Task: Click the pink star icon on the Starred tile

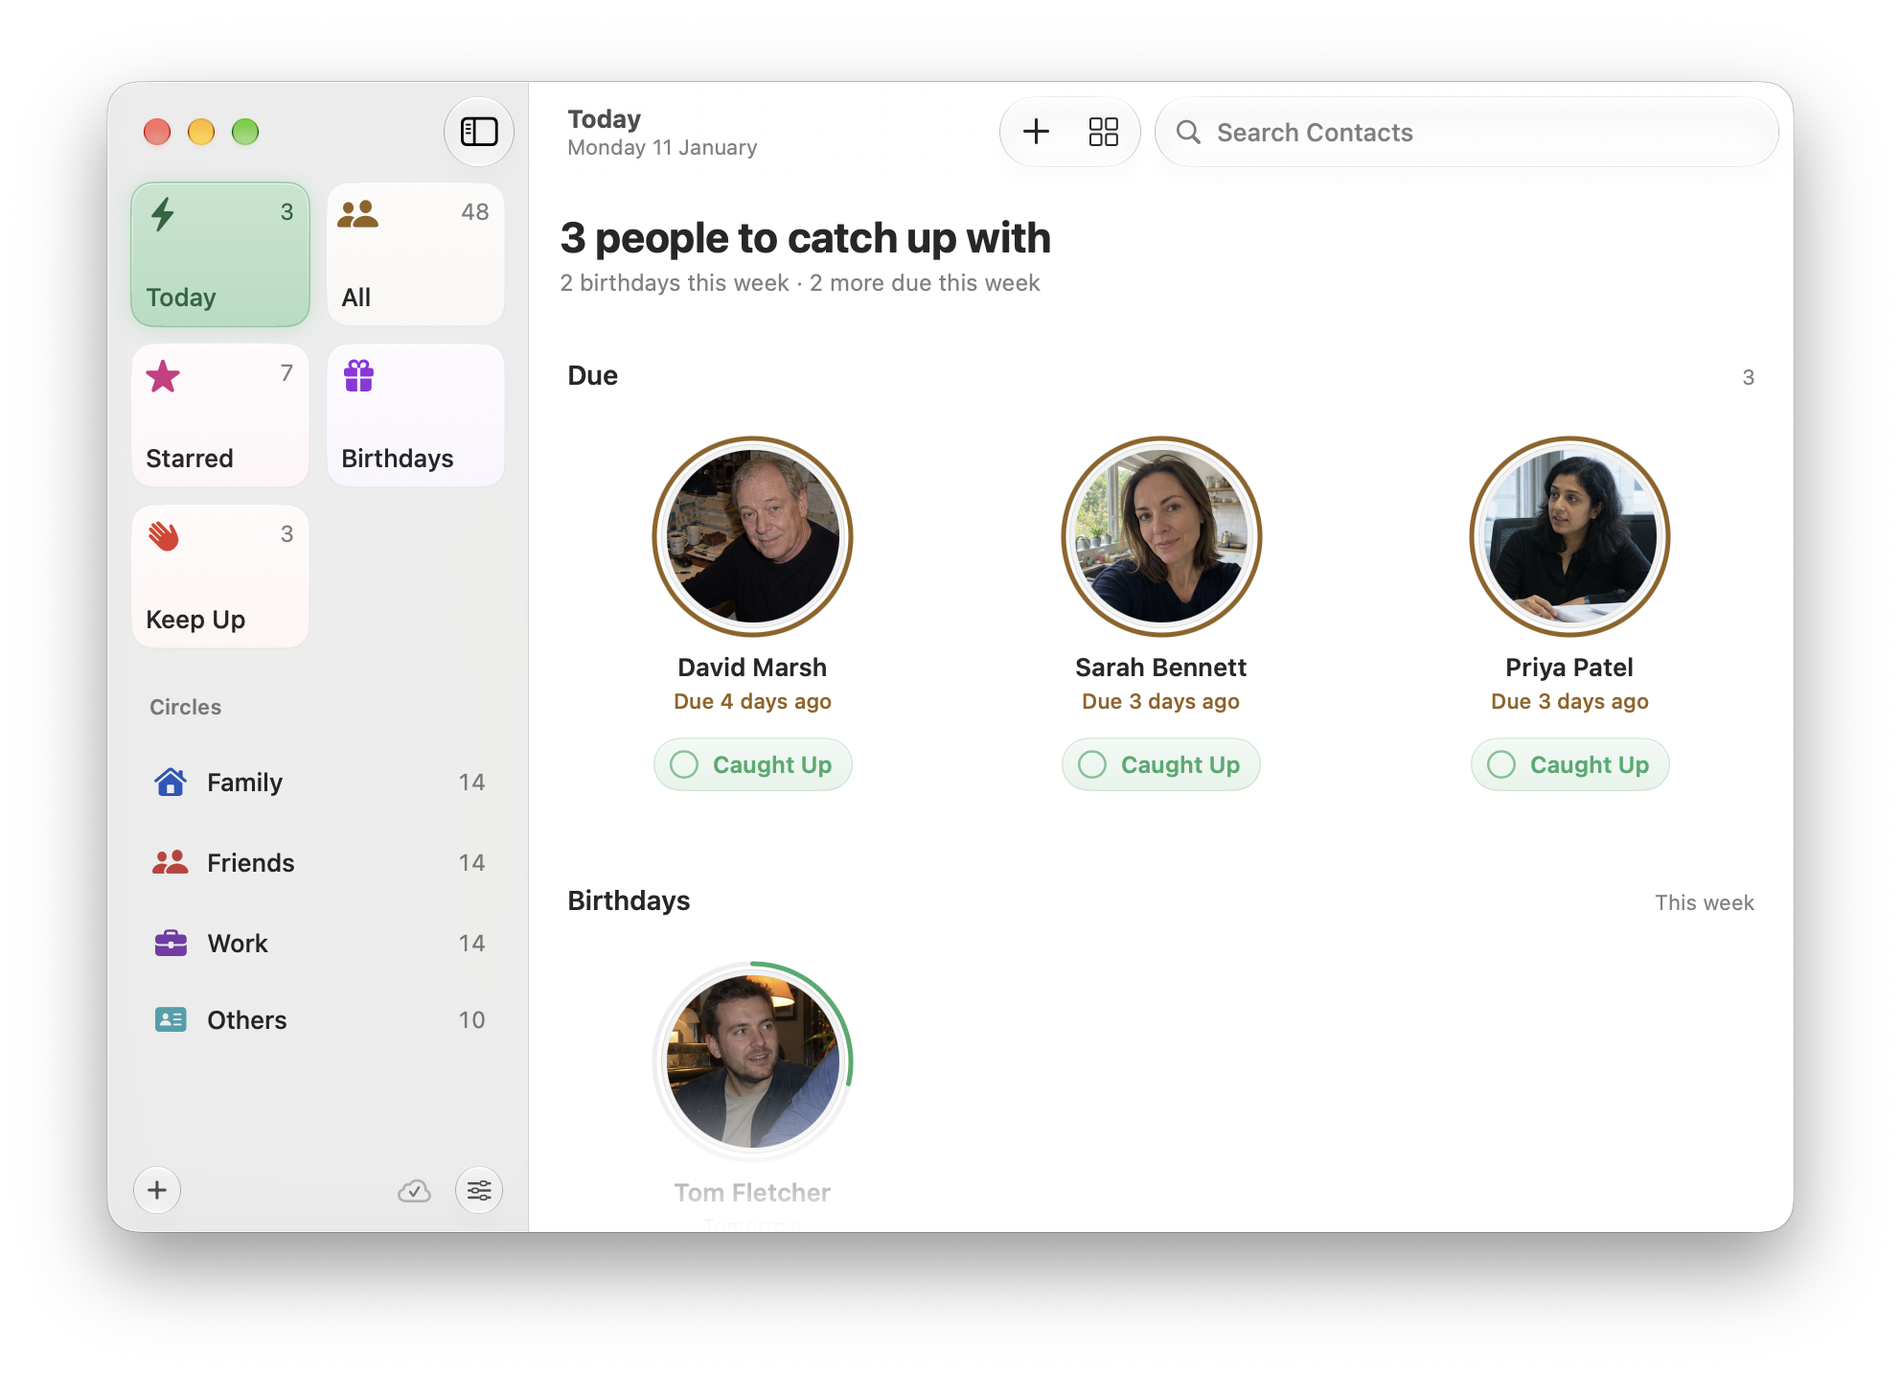Action: (x=163, y=377)
